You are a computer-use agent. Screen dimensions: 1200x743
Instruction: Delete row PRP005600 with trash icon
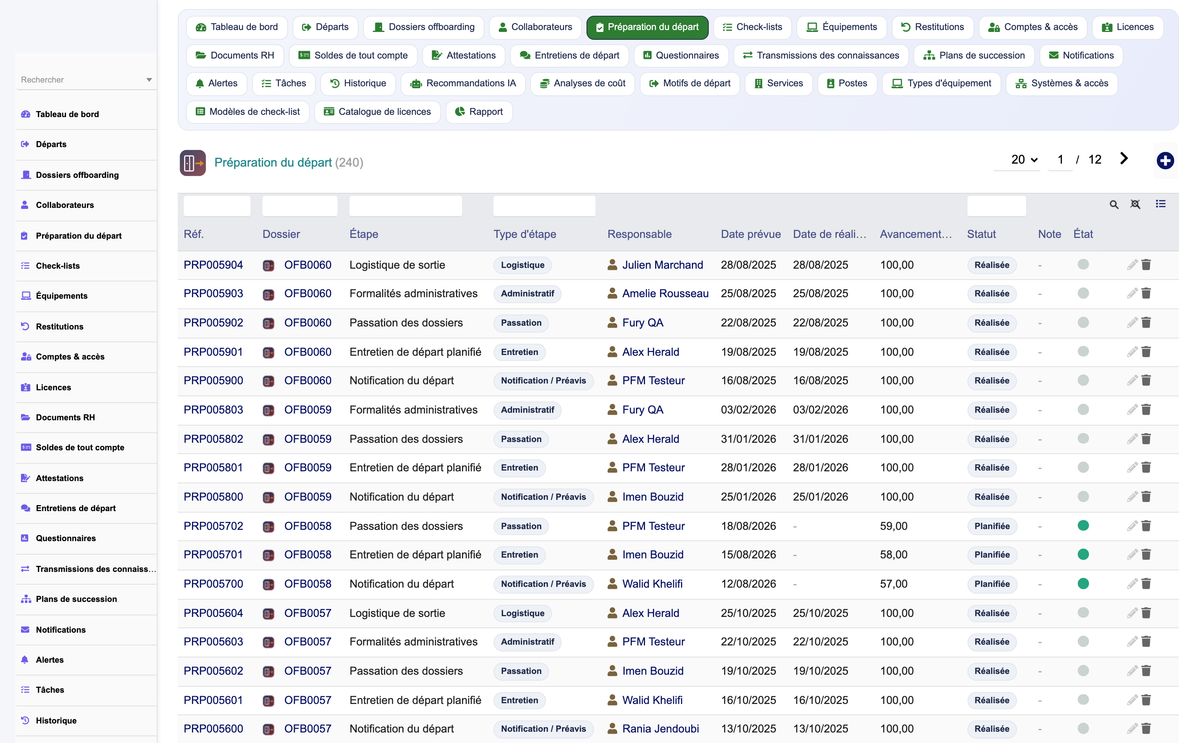coord(1146,729)
